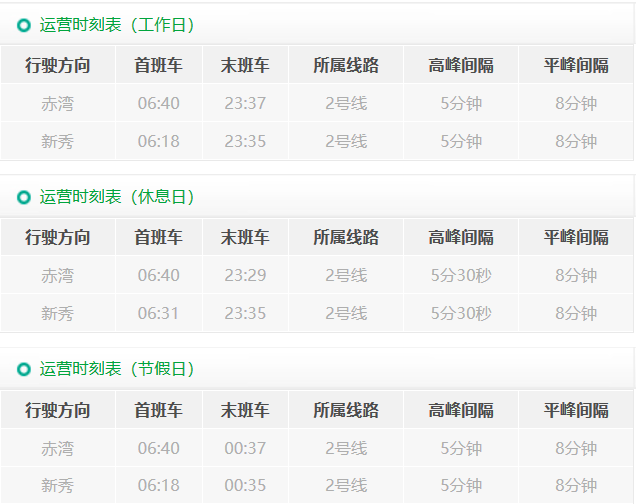This screenshot has height=504, width=638.
Task: Click the 平峰间隔 header in the holiday table
Action: pos(576,410)
